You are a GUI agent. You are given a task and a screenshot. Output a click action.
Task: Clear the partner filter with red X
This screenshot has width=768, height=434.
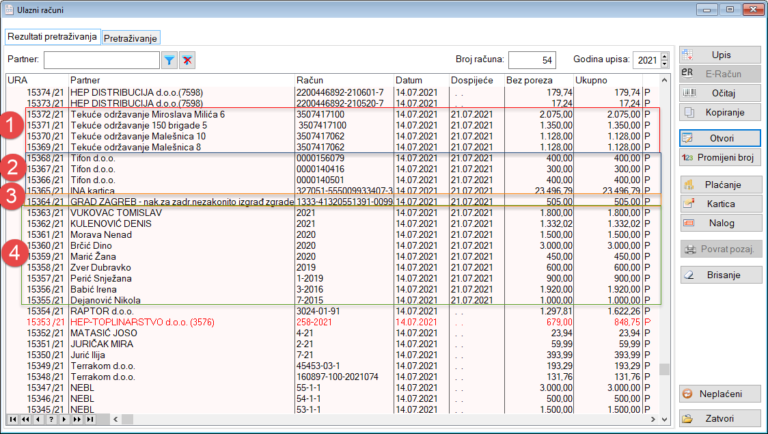tap(187, 60)
